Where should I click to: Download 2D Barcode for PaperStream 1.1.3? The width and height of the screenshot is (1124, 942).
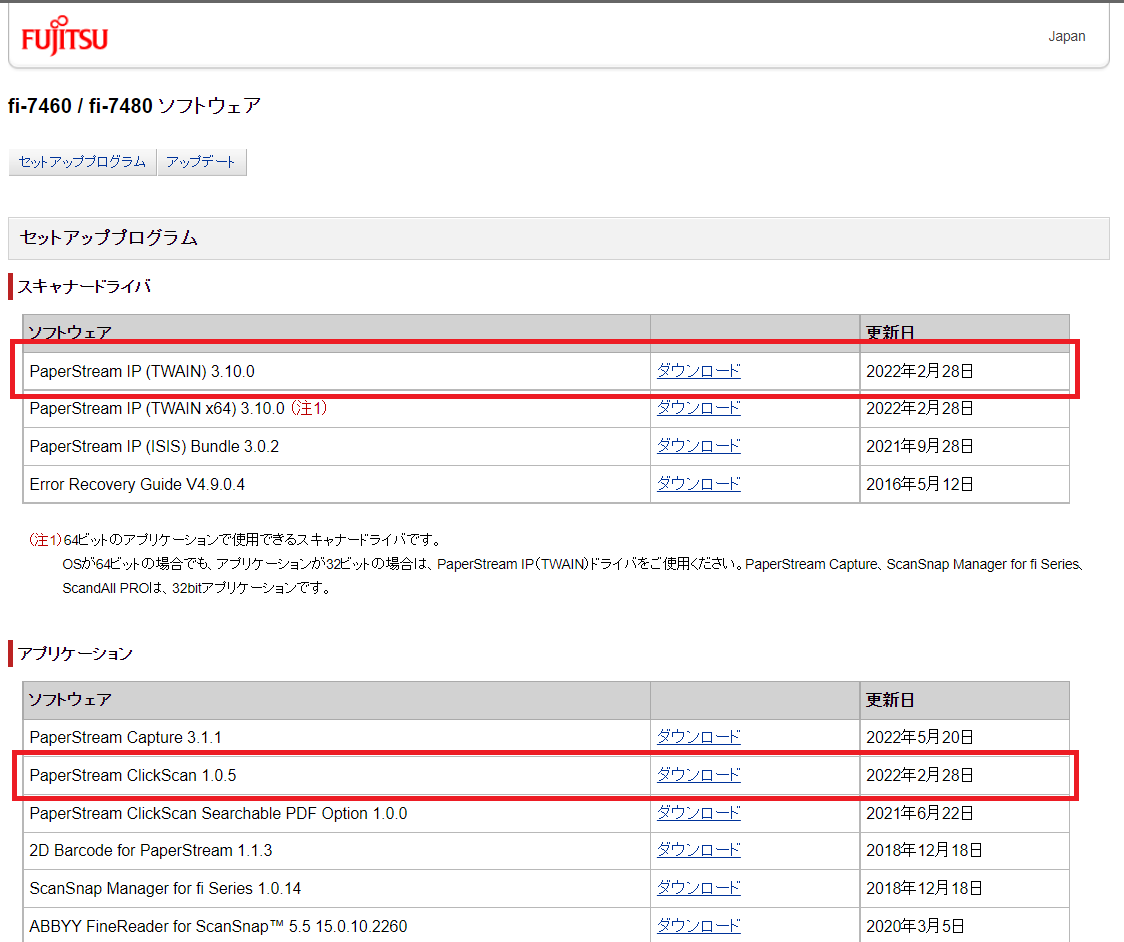click(x=698, y=850)
